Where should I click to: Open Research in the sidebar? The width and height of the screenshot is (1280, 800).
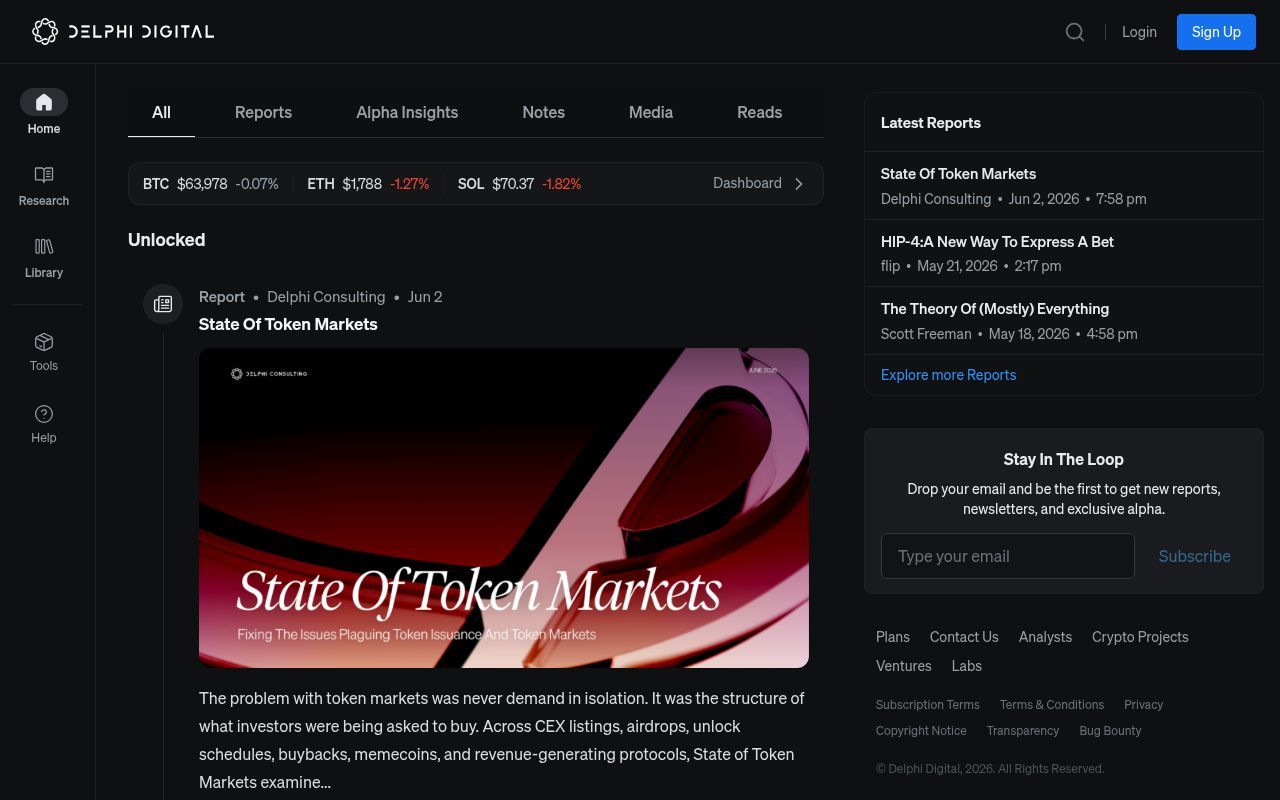(44, 186)
